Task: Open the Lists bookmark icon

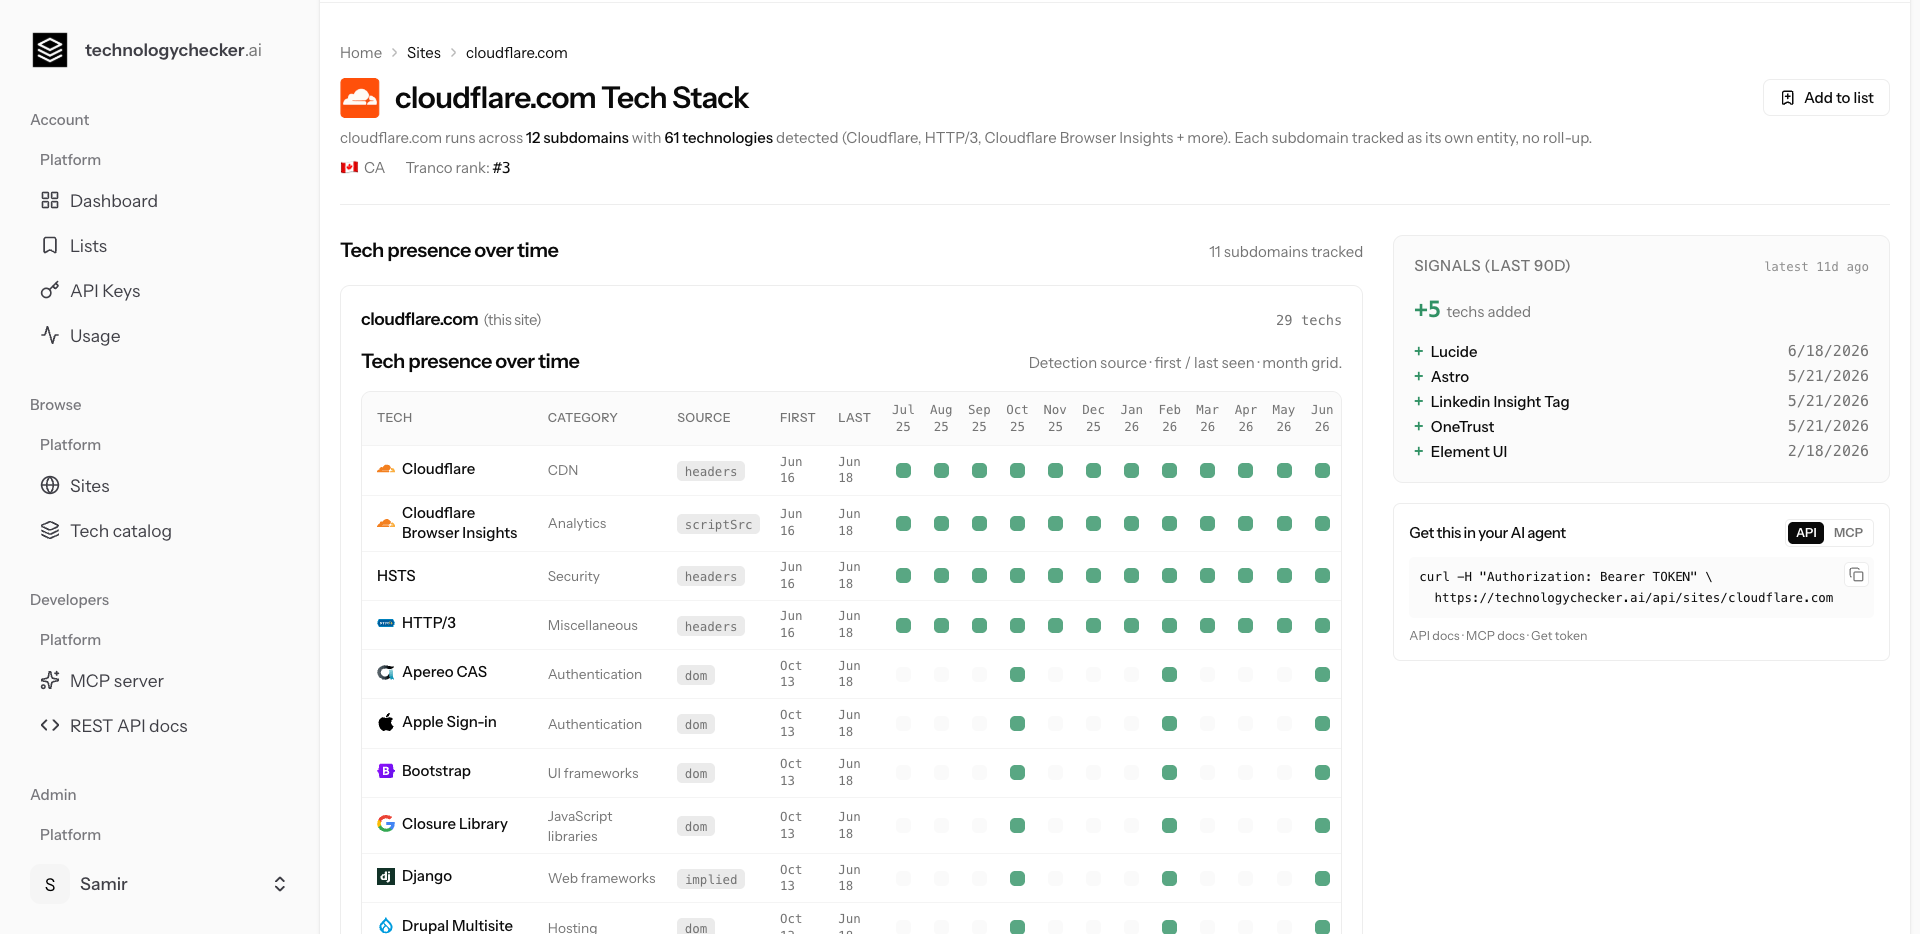Action: [x=50, y=245]
